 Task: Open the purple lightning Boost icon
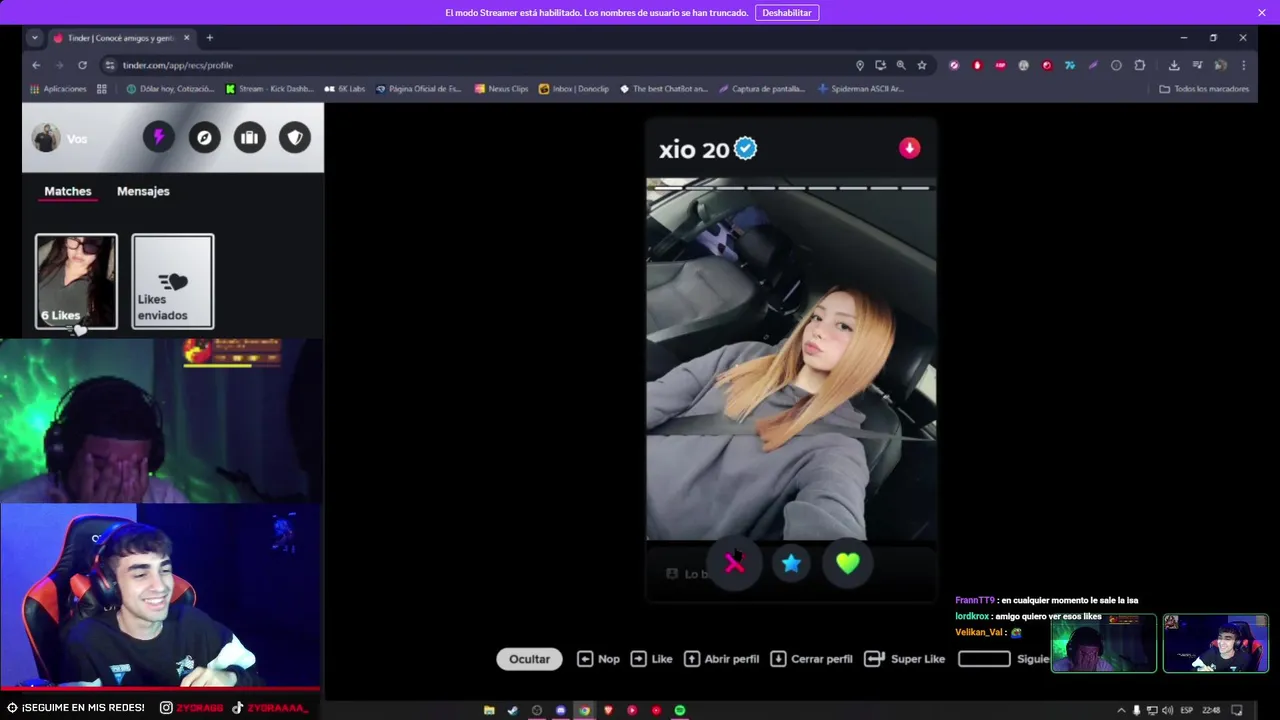(x=159, y=137)
